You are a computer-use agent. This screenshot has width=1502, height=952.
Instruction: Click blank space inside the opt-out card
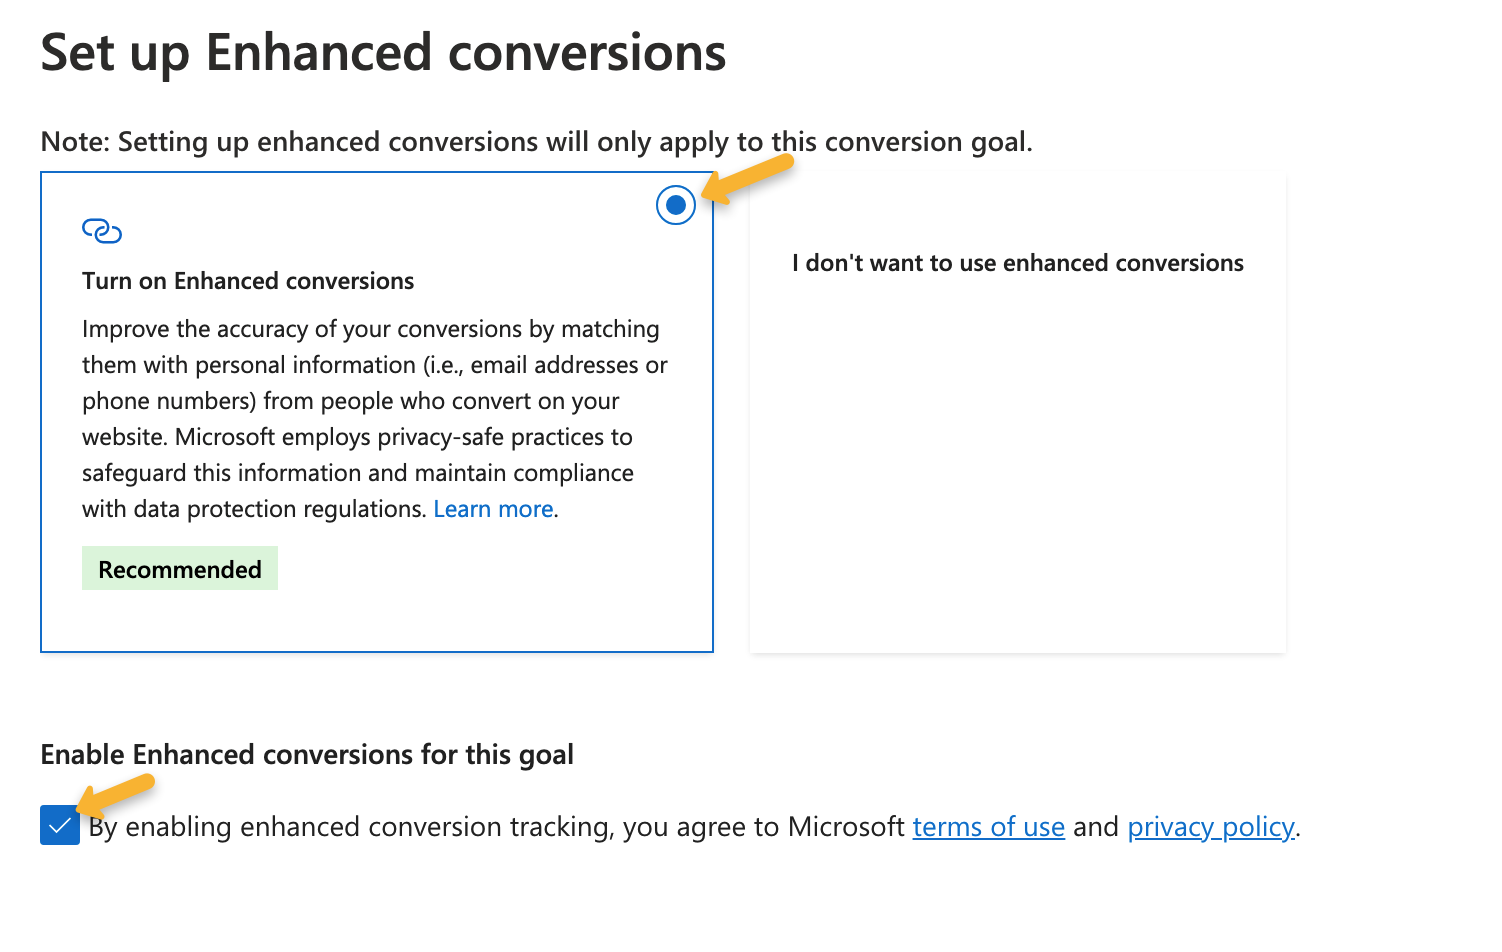pyautogui.click(x=1017, y=470)
